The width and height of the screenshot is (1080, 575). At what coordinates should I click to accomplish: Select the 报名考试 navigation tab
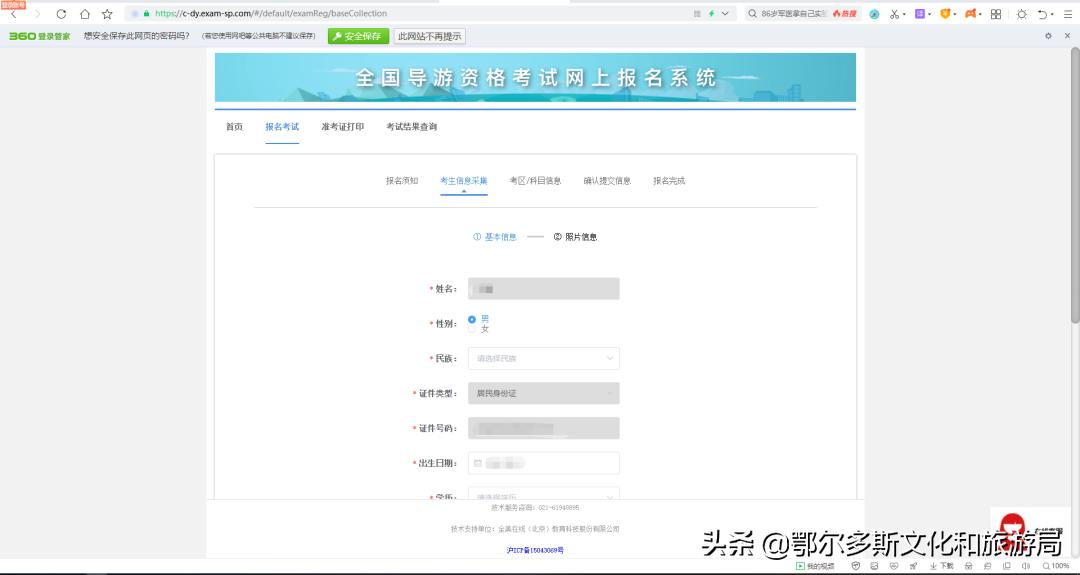pyautogui.click(x=282, y=127)
